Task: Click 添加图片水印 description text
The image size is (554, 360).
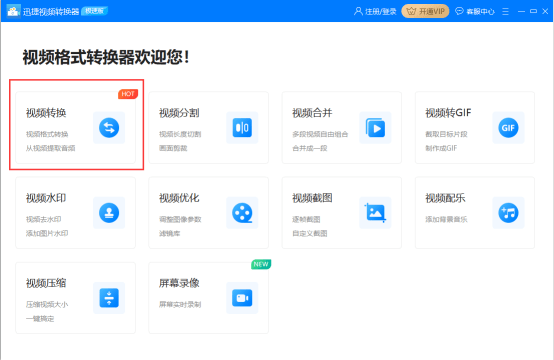Action: [47, 233]
